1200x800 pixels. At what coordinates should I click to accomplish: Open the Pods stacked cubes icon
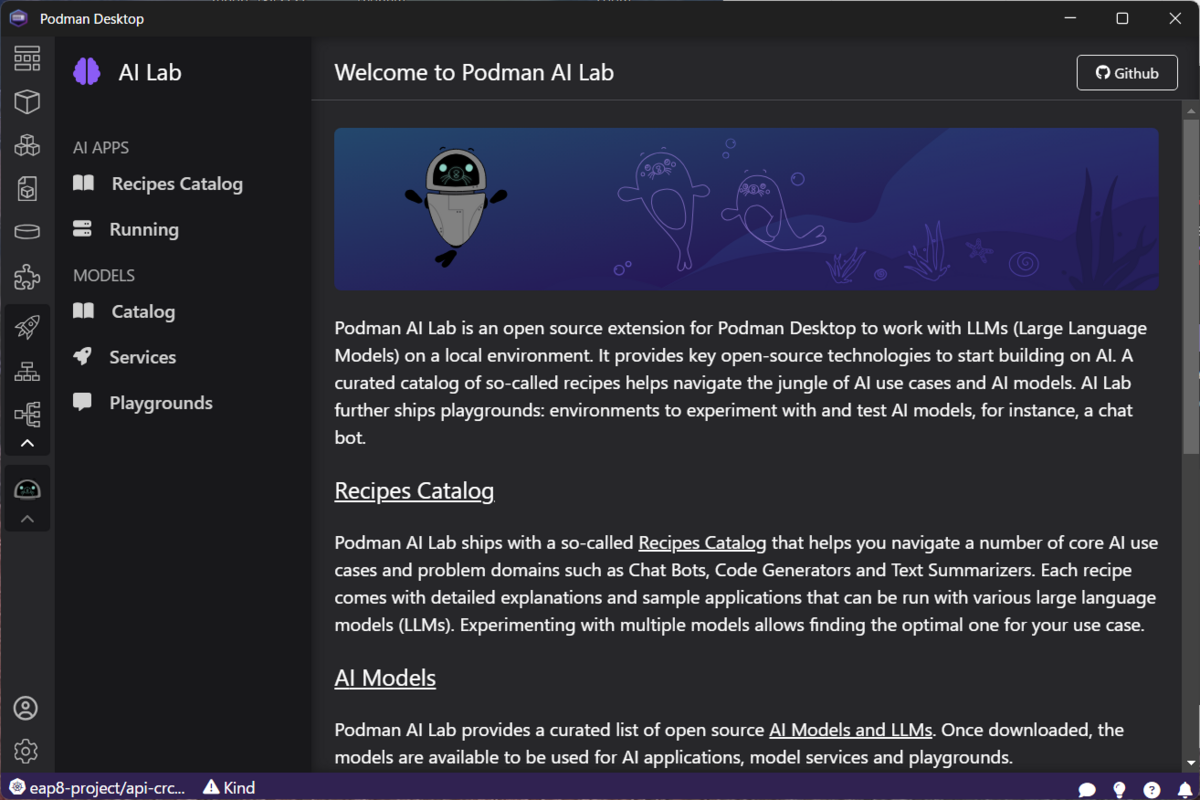pyautogui.click(x=27, y=145)
